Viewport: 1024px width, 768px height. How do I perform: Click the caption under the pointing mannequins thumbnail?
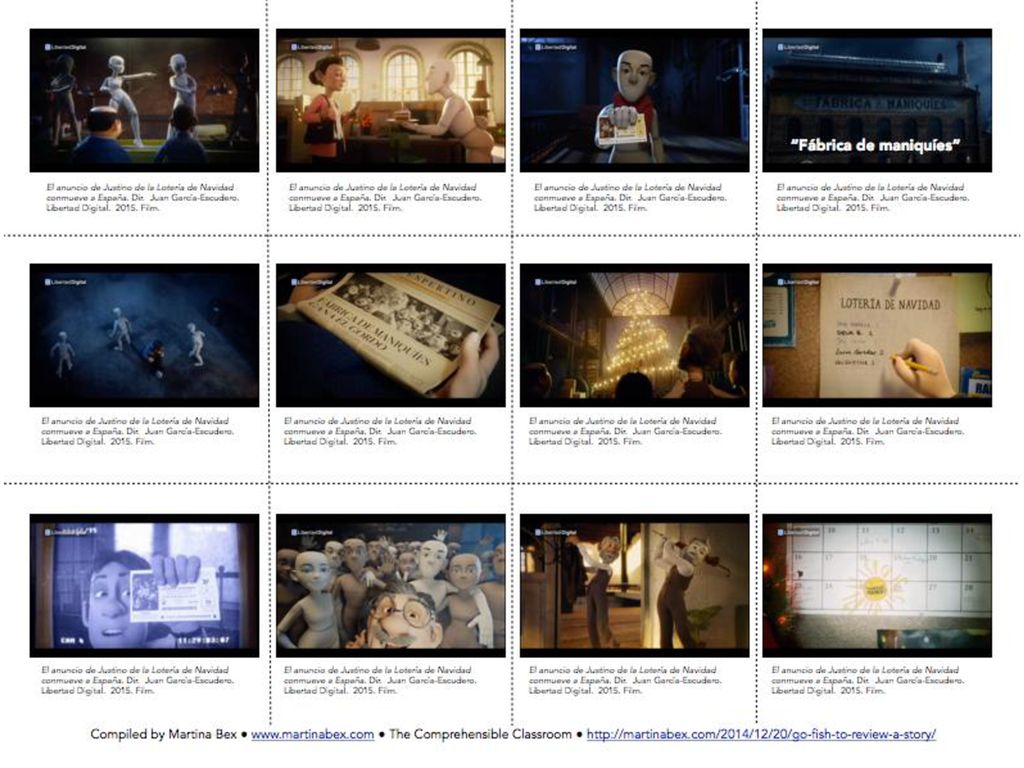pos(142,197)
